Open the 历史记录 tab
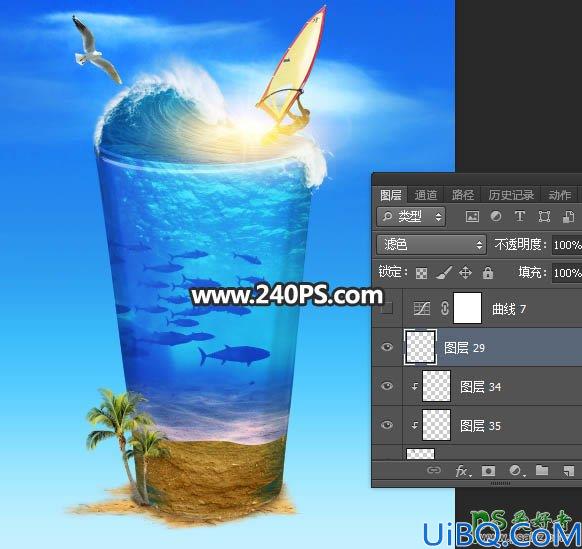The image size is (582, 549). [511, 195]
